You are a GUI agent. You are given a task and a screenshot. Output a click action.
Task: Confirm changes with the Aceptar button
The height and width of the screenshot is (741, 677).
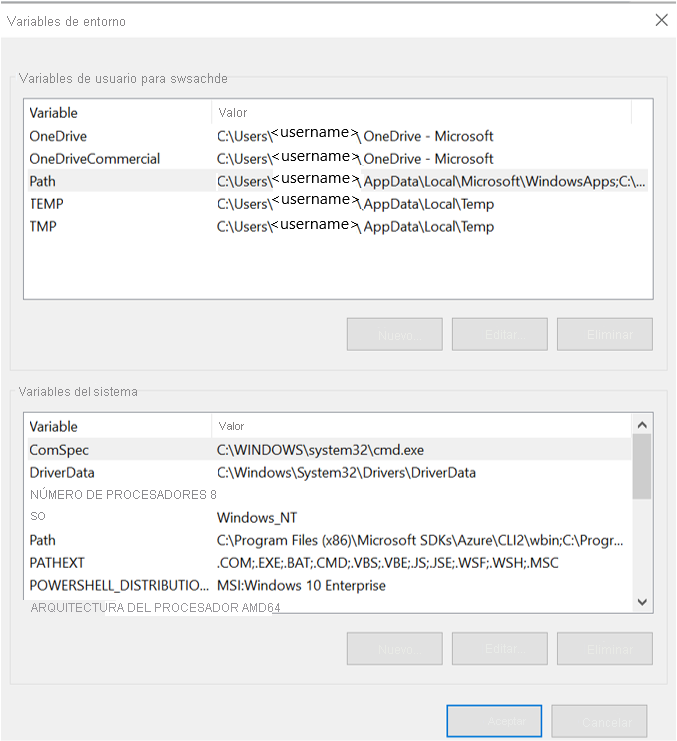pos(494,721)
